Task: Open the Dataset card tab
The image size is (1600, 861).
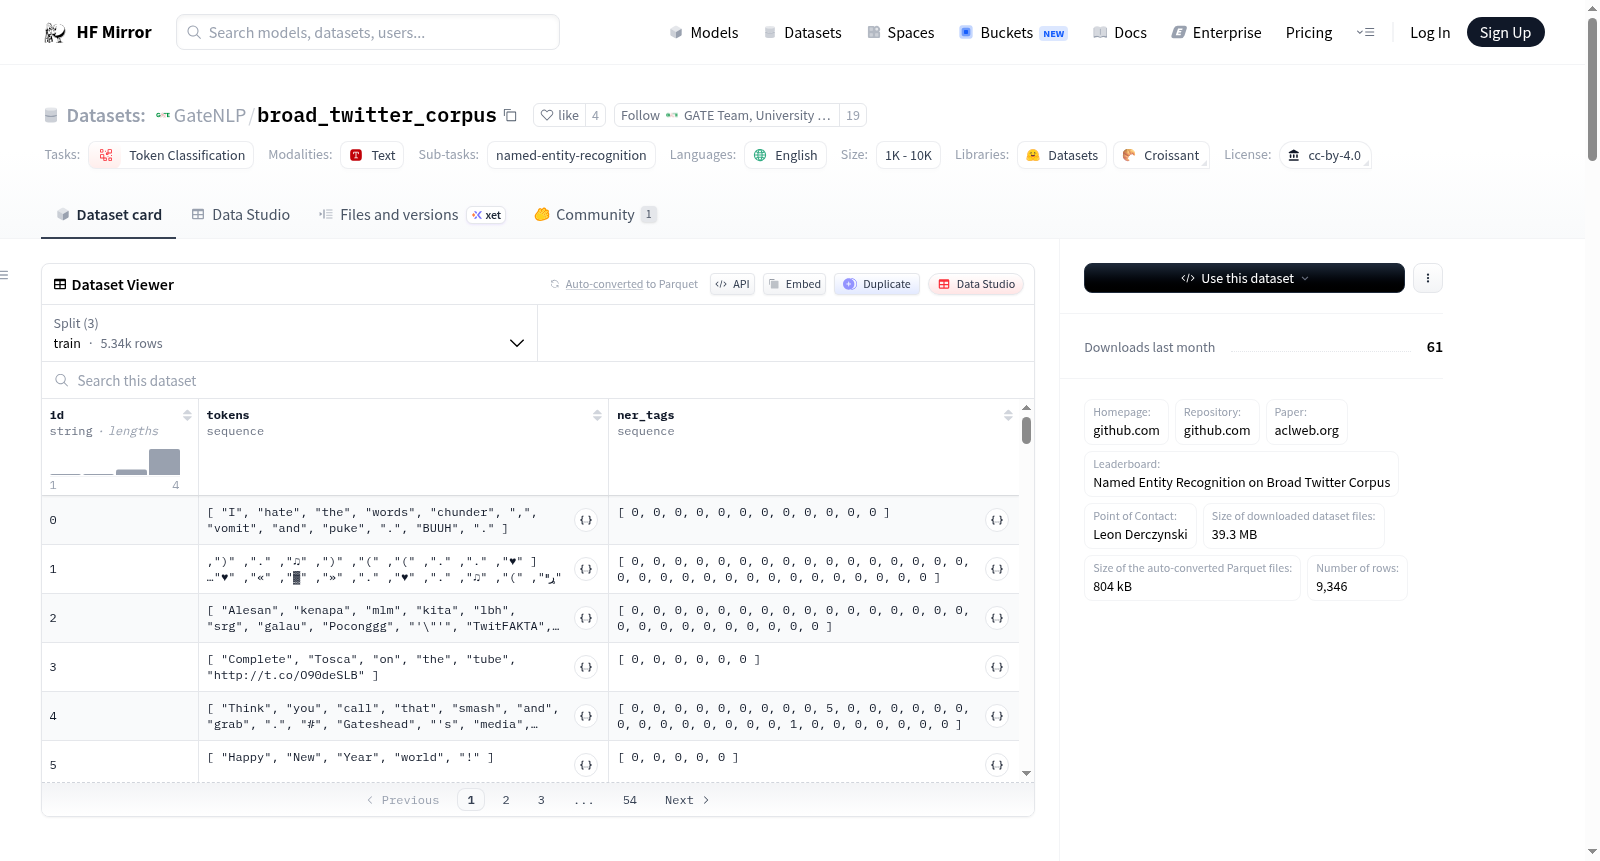Action: tap(109, 215)
